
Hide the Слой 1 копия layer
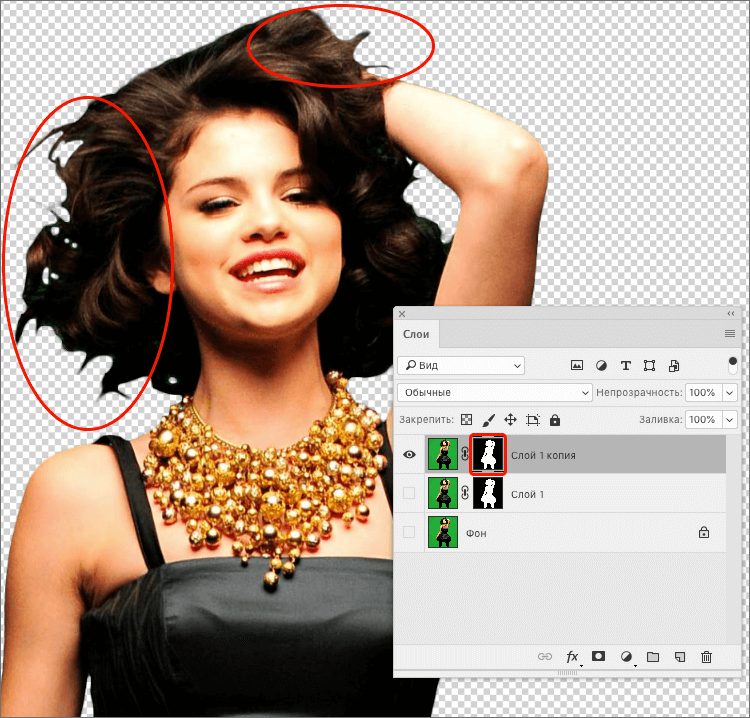pyautogui.click(x=408, y=454)
